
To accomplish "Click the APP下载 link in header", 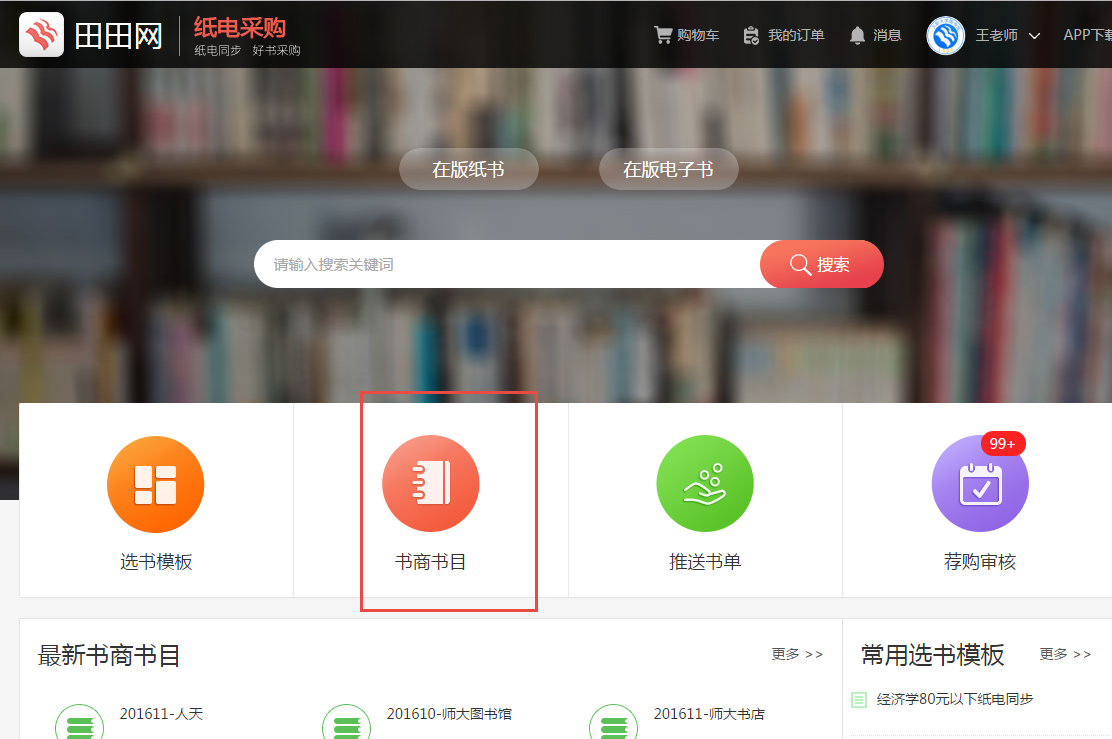I will click(x=1087, y=35).
